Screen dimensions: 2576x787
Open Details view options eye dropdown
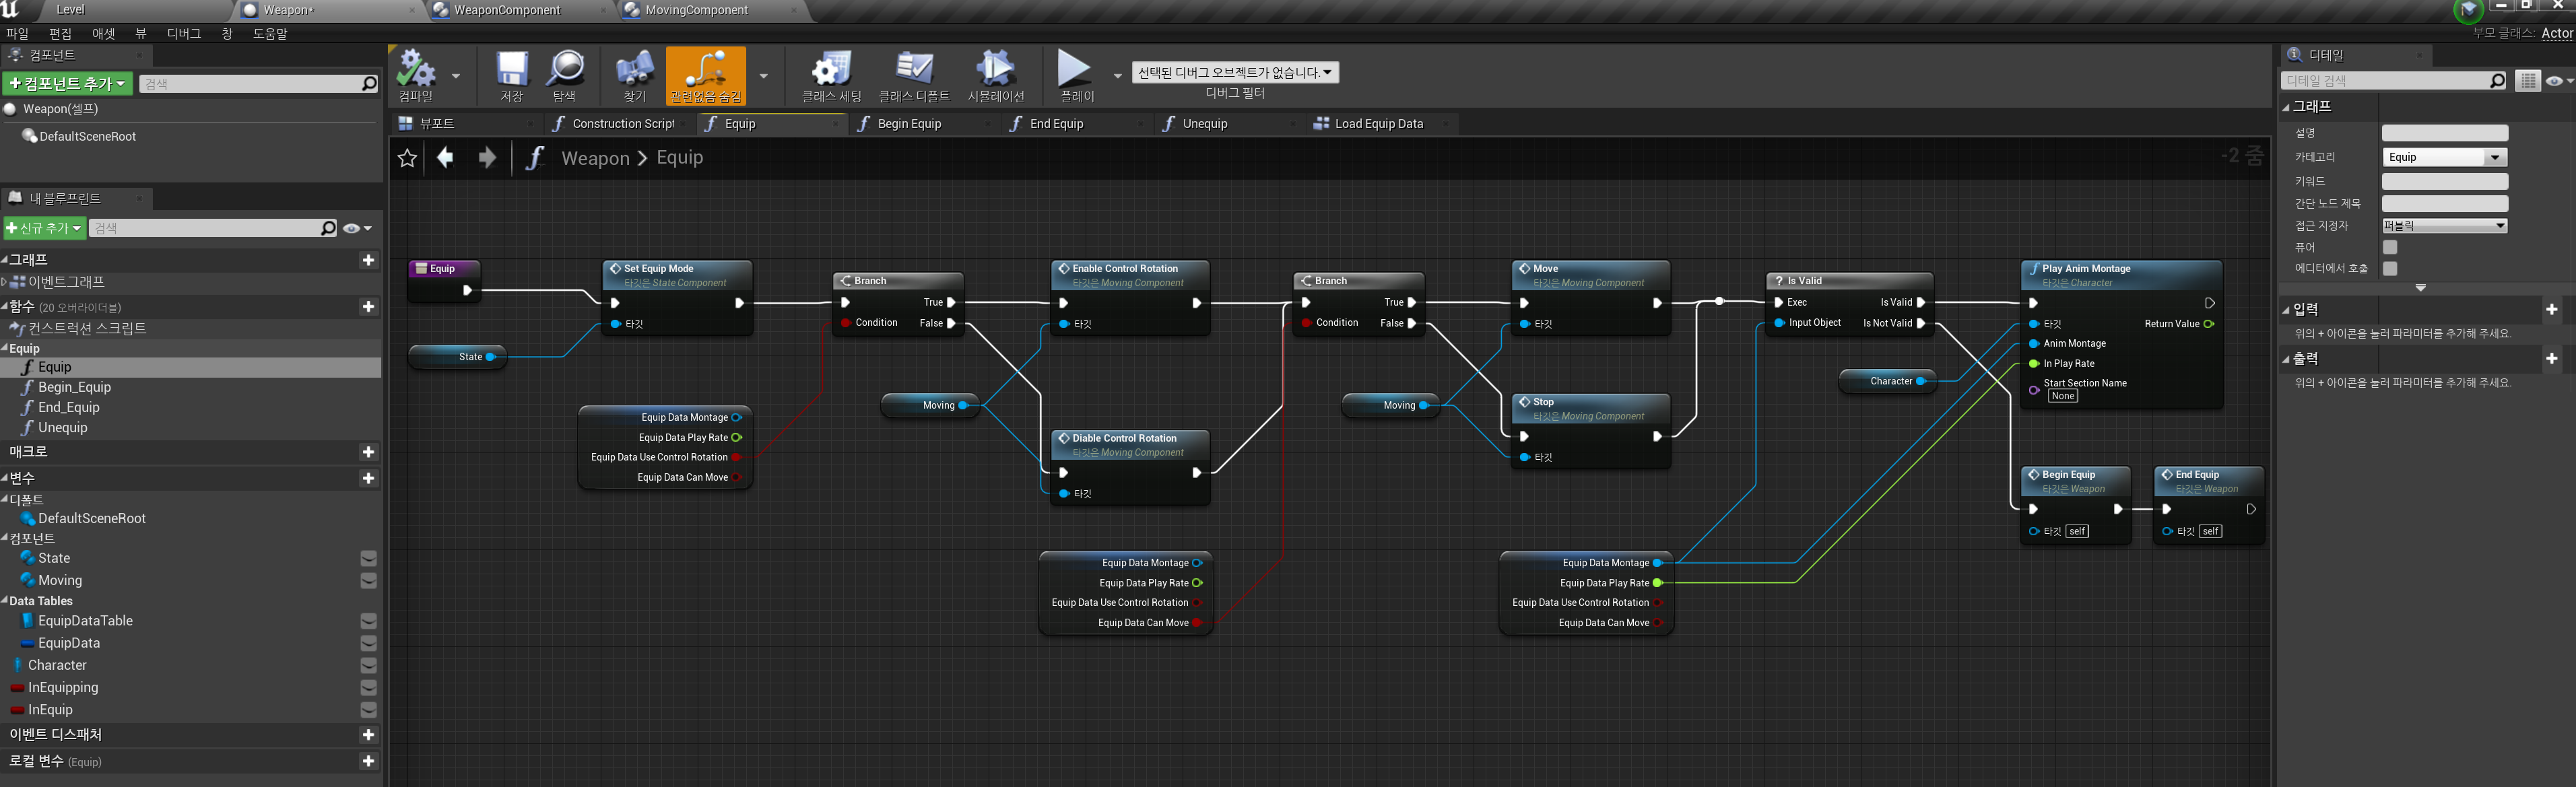coord(2559,81)
